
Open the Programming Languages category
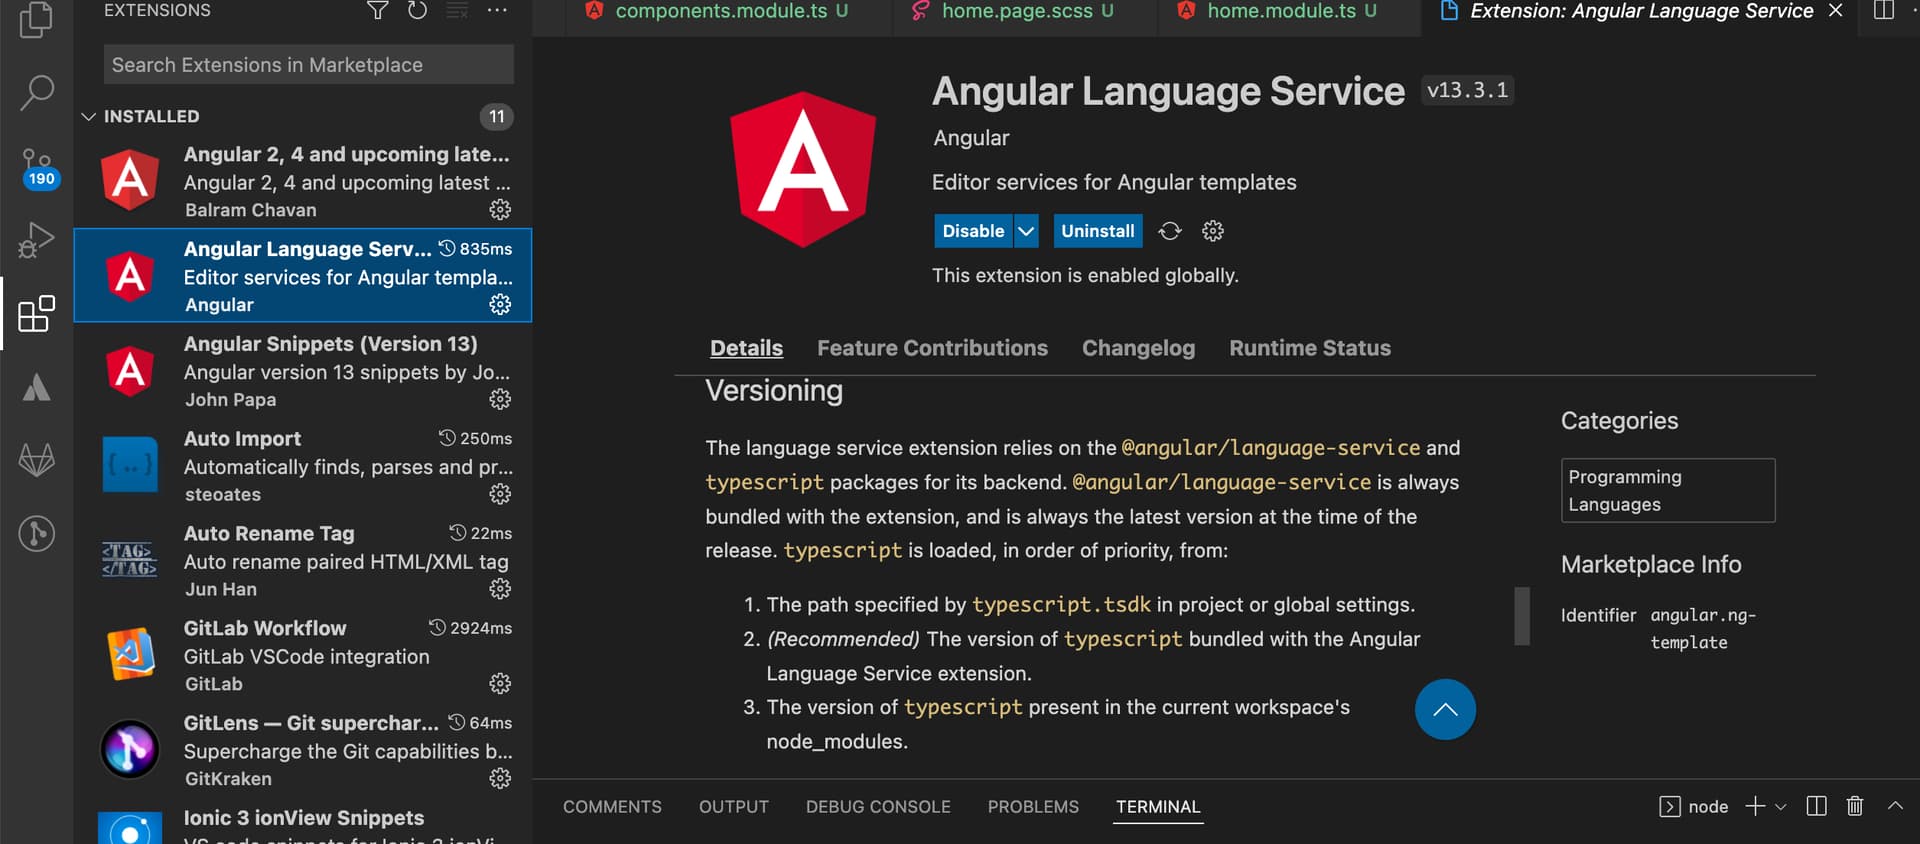[x=1668, y=490]
